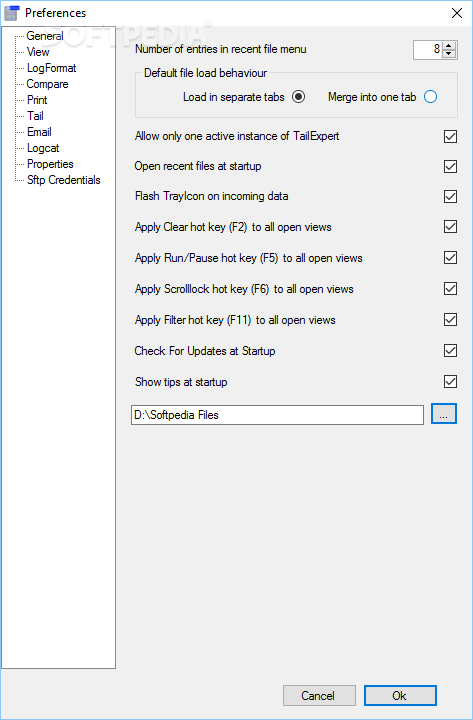Disable Show tips at startup
Image resolution: width=473 pixels, height=720 pixels.
tap(450, 382)
